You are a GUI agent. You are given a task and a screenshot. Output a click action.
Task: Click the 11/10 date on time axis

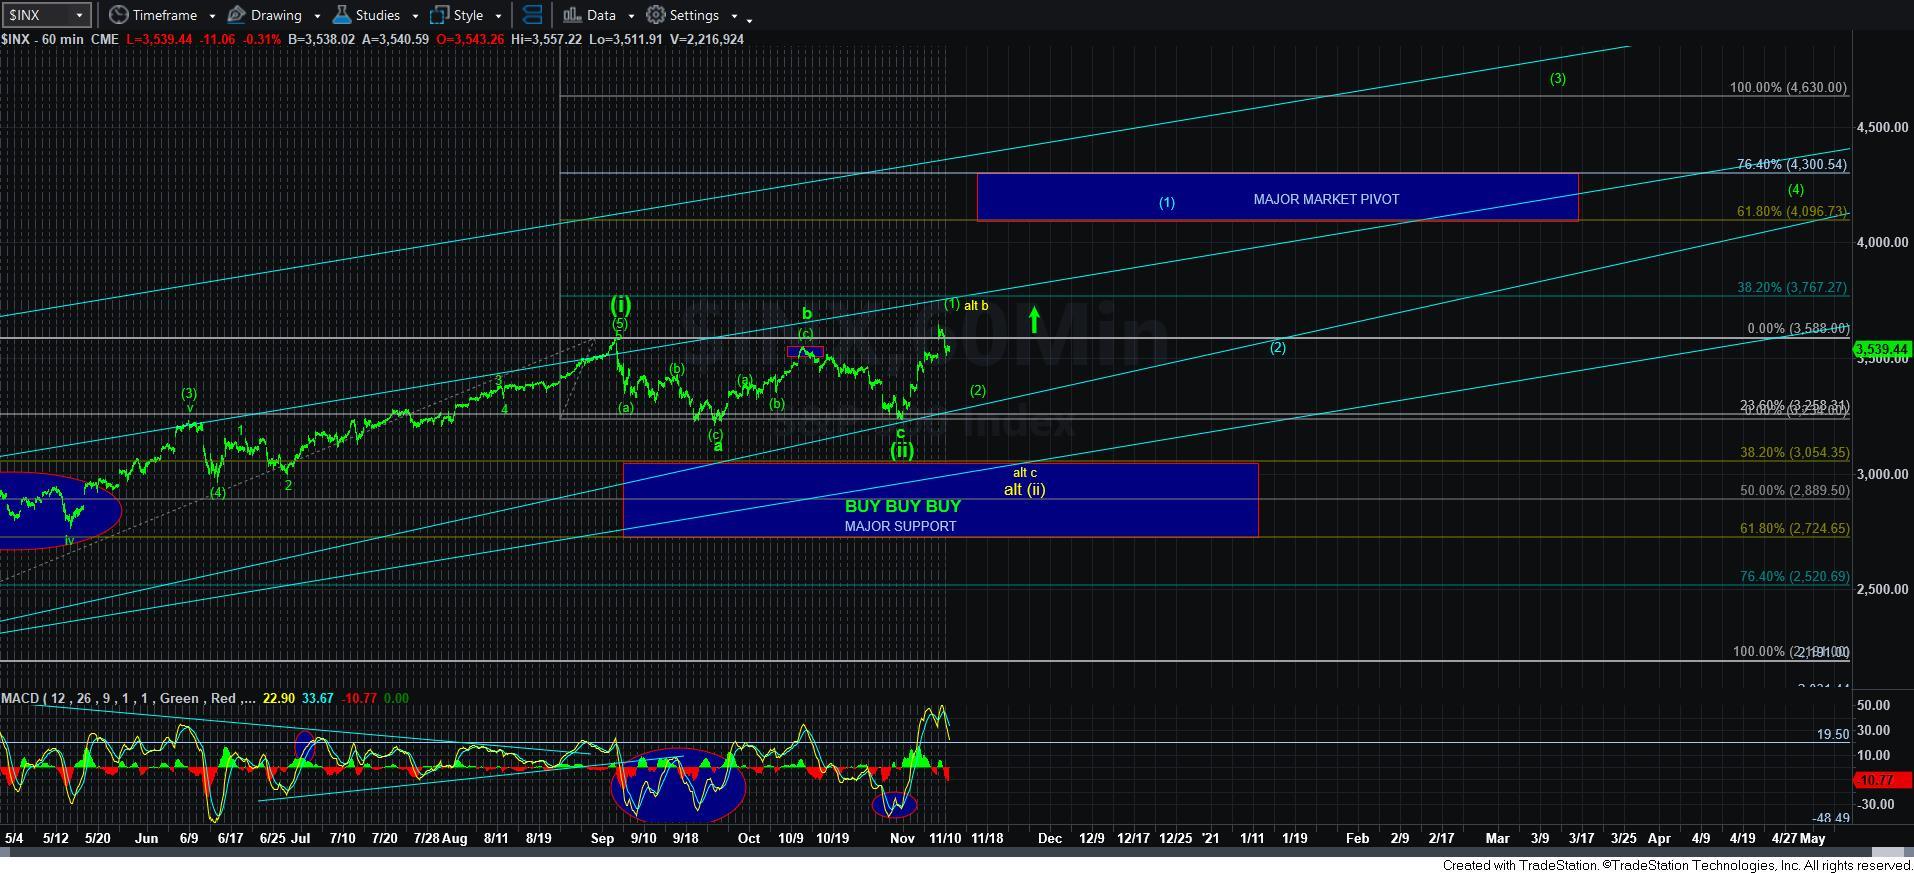[x=945, y=838]
